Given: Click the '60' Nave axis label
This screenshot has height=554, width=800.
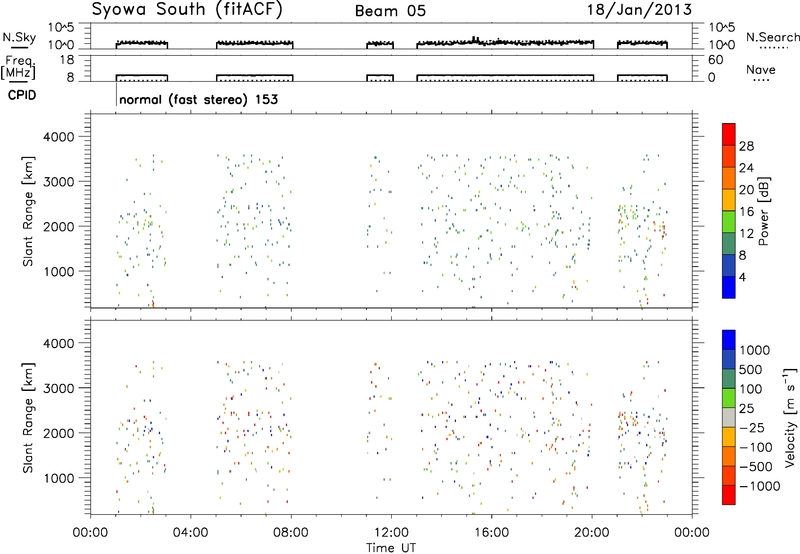Looking at the screenshot, I should [715, 60].
